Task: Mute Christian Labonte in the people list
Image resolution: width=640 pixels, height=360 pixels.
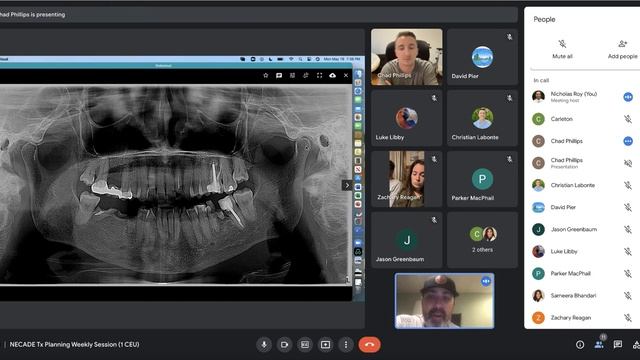Action: (628, 185)
